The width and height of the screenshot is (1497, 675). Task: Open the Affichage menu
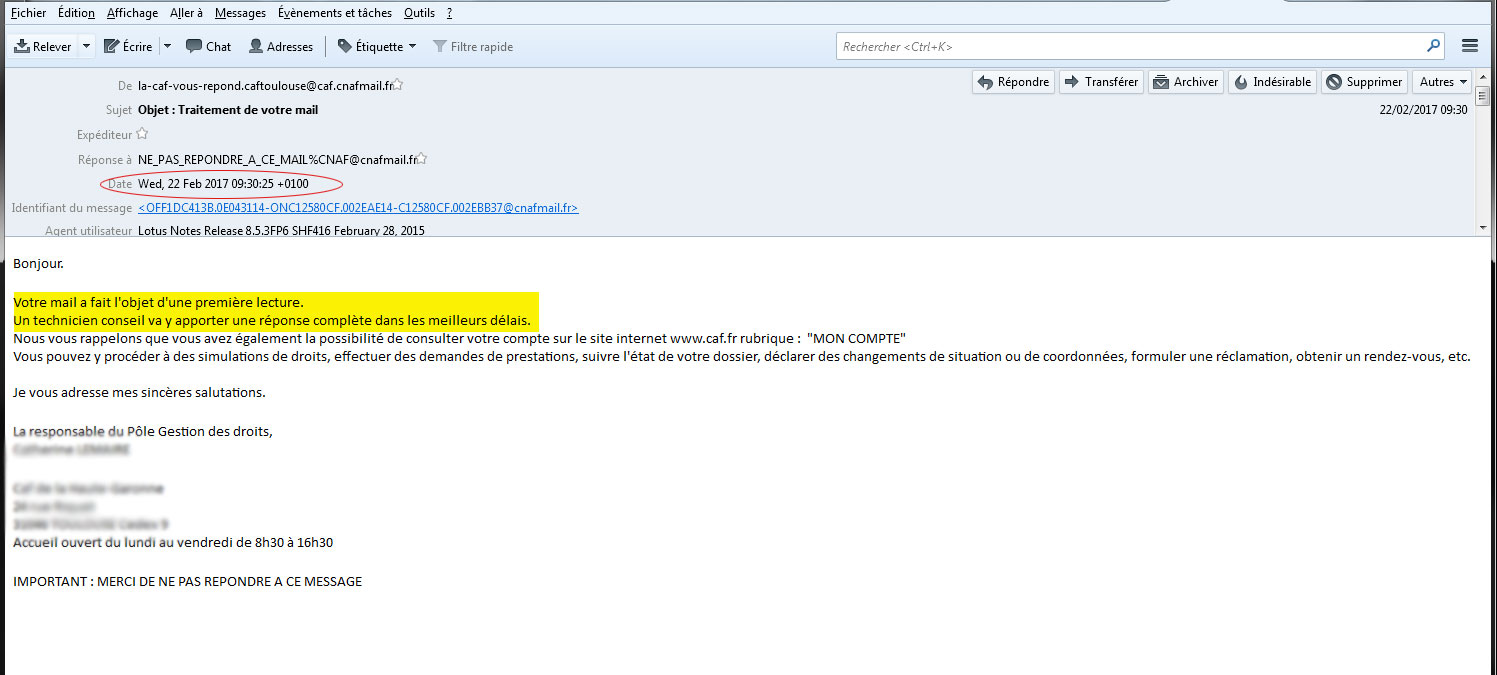pyautogui.click(x=132, y=13)
